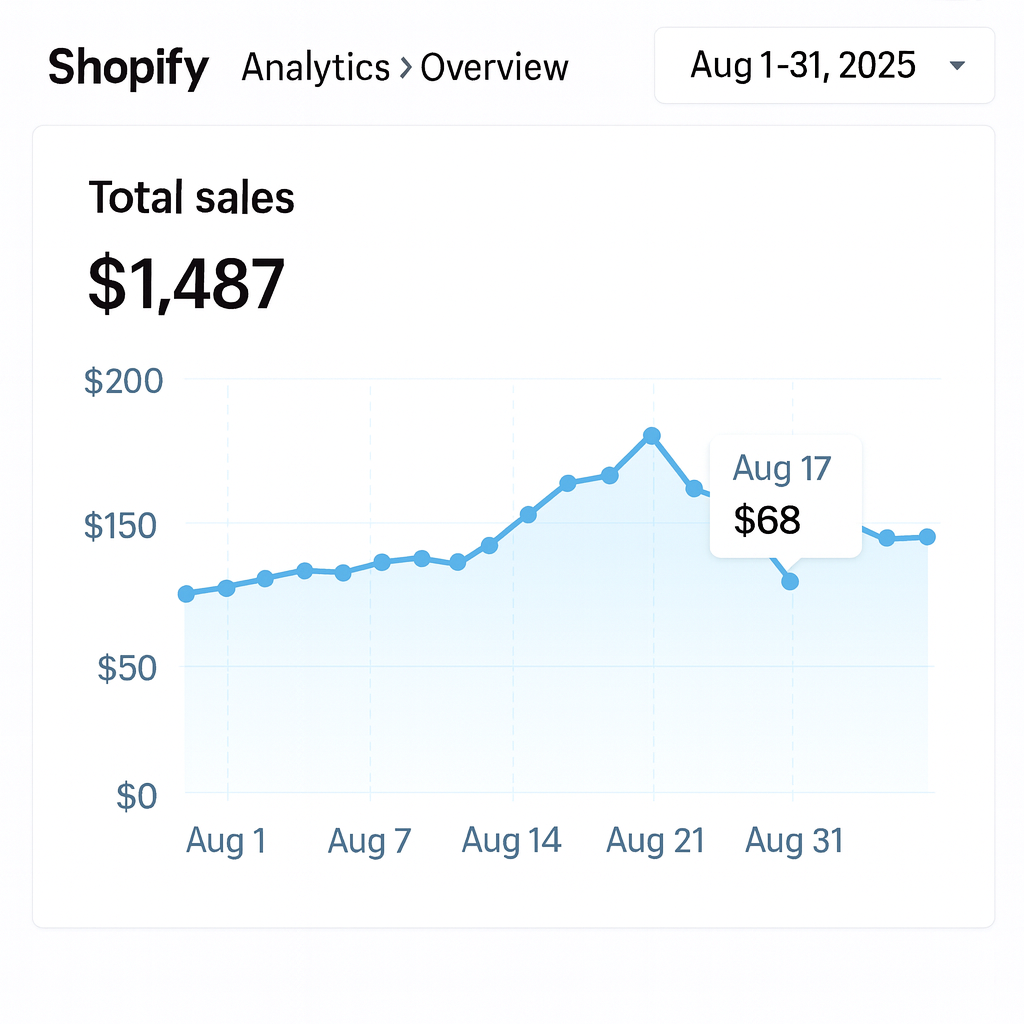Open the Analytics breadcrumb link
1024x1024 pixels.
tap(316, 68)
